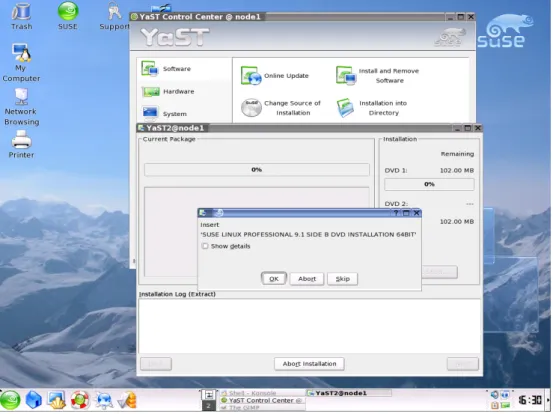Viewport: 553px width, 414px height.
Task: Click the DVD 1 progress bar
Action: 429,184
